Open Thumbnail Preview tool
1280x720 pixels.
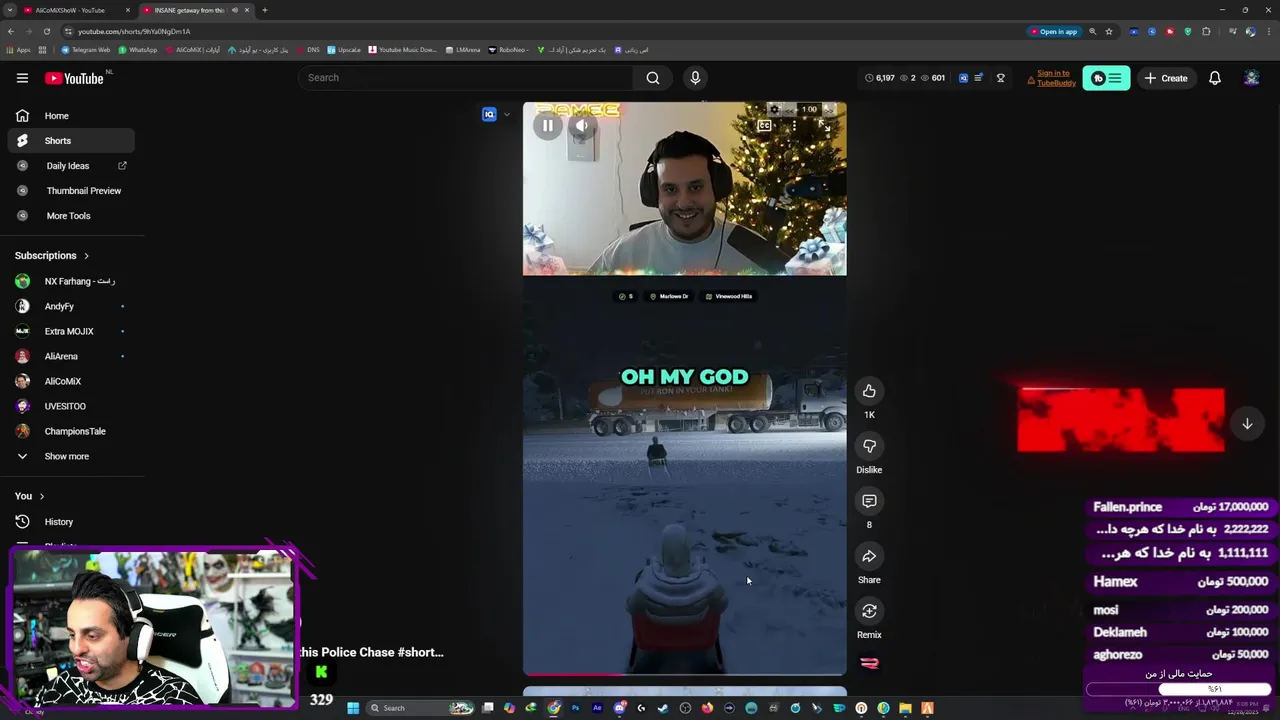pos(70,191)
